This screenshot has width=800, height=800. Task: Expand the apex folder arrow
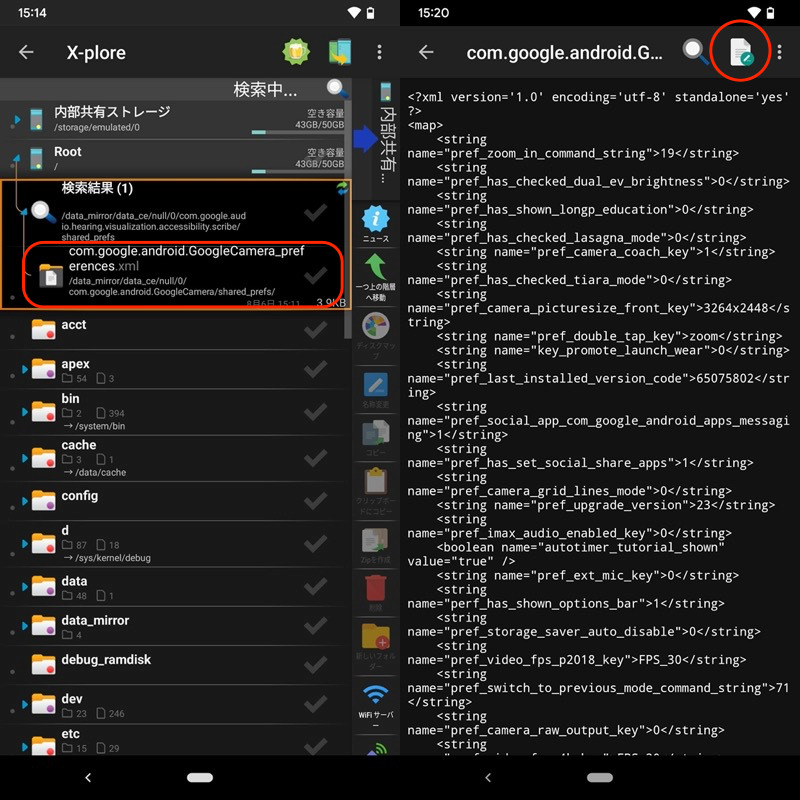click(x=24, y=370)
